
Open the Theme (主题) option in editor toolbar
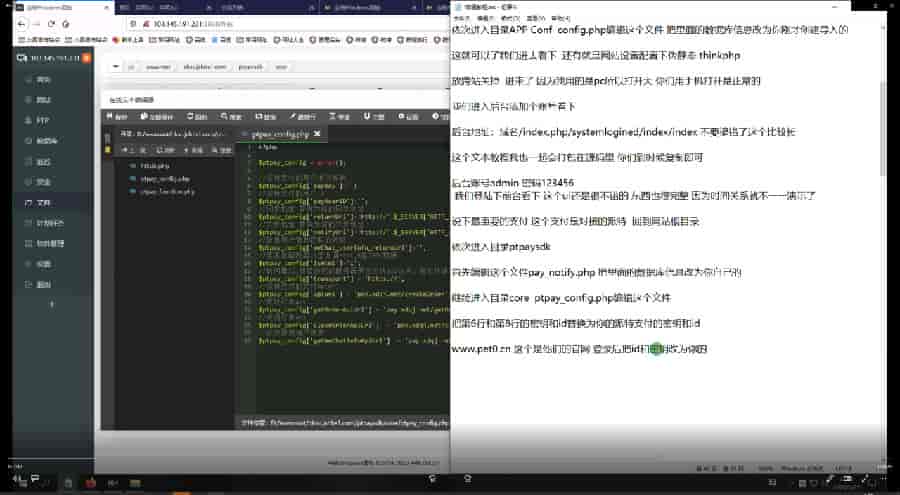(x=374, y=117)
